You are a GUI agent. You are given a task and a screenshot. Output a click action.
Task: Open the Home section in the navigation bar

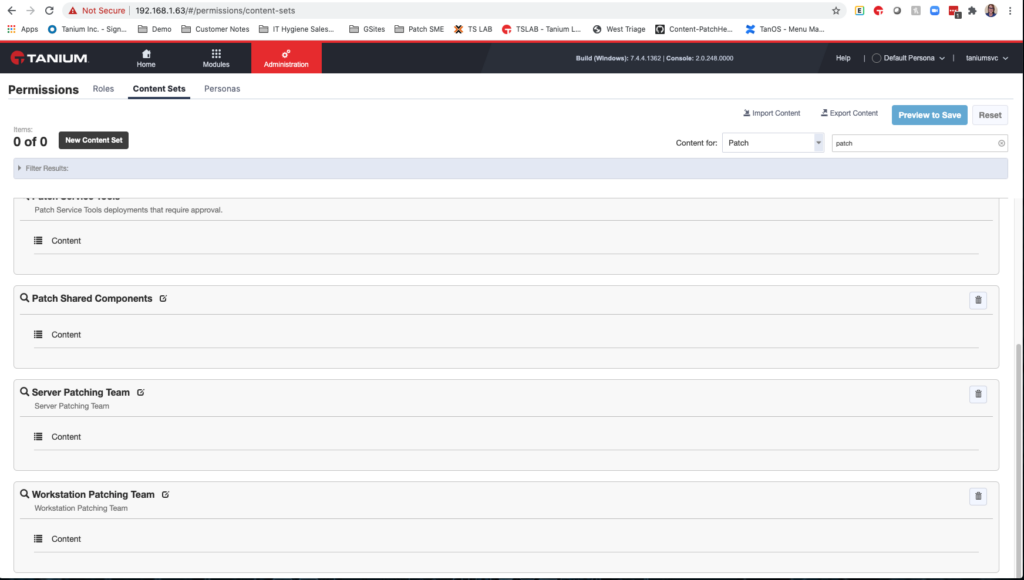click(x=145, y=57)
